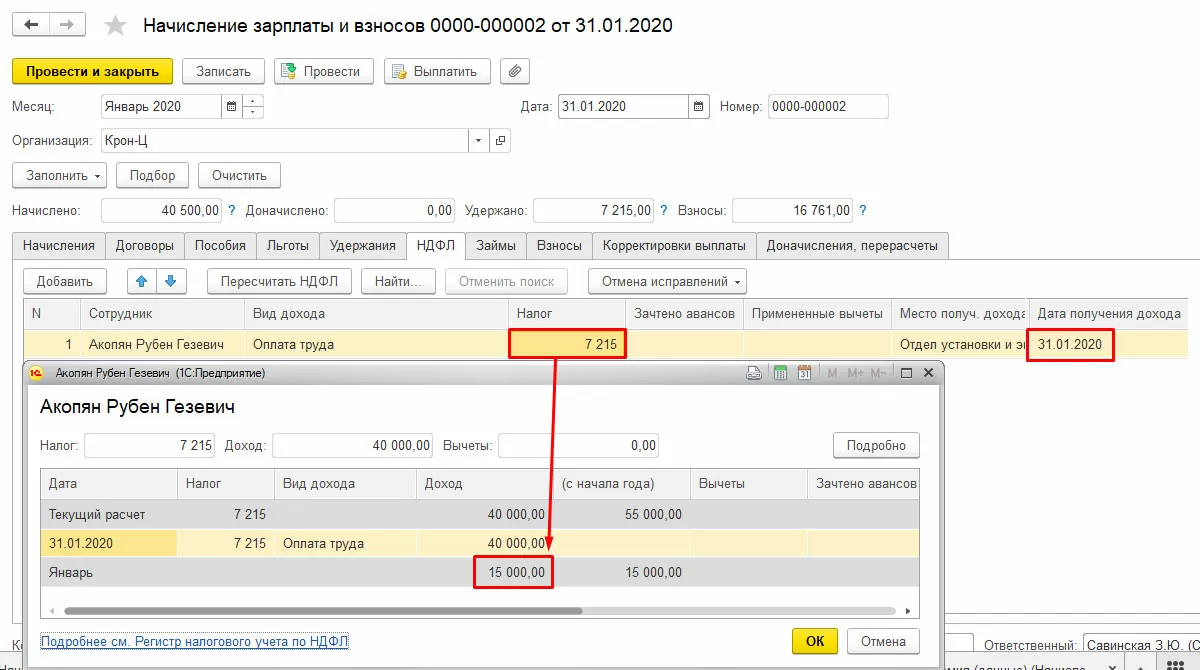Click the 1C logo icon in the popup title
Screen dimensions: 1200x670
(x=37, y=373)
